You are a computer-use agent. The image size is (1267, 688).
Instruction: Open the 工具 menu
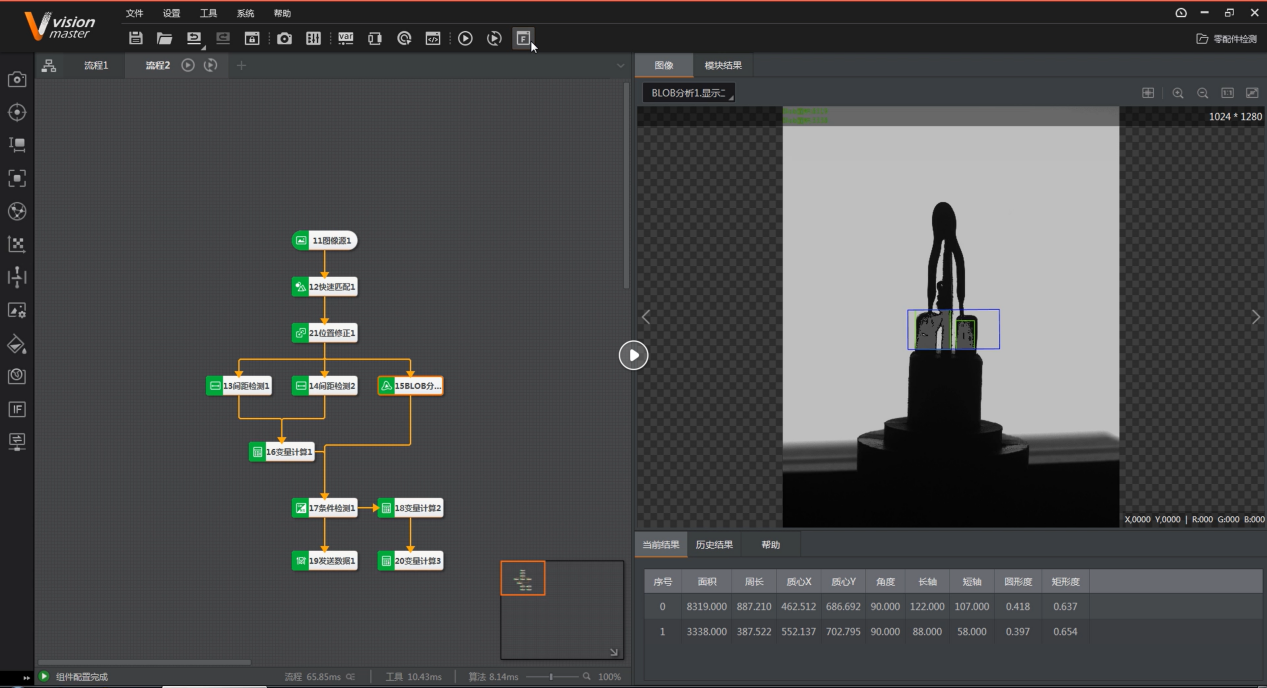click(208, 14)
